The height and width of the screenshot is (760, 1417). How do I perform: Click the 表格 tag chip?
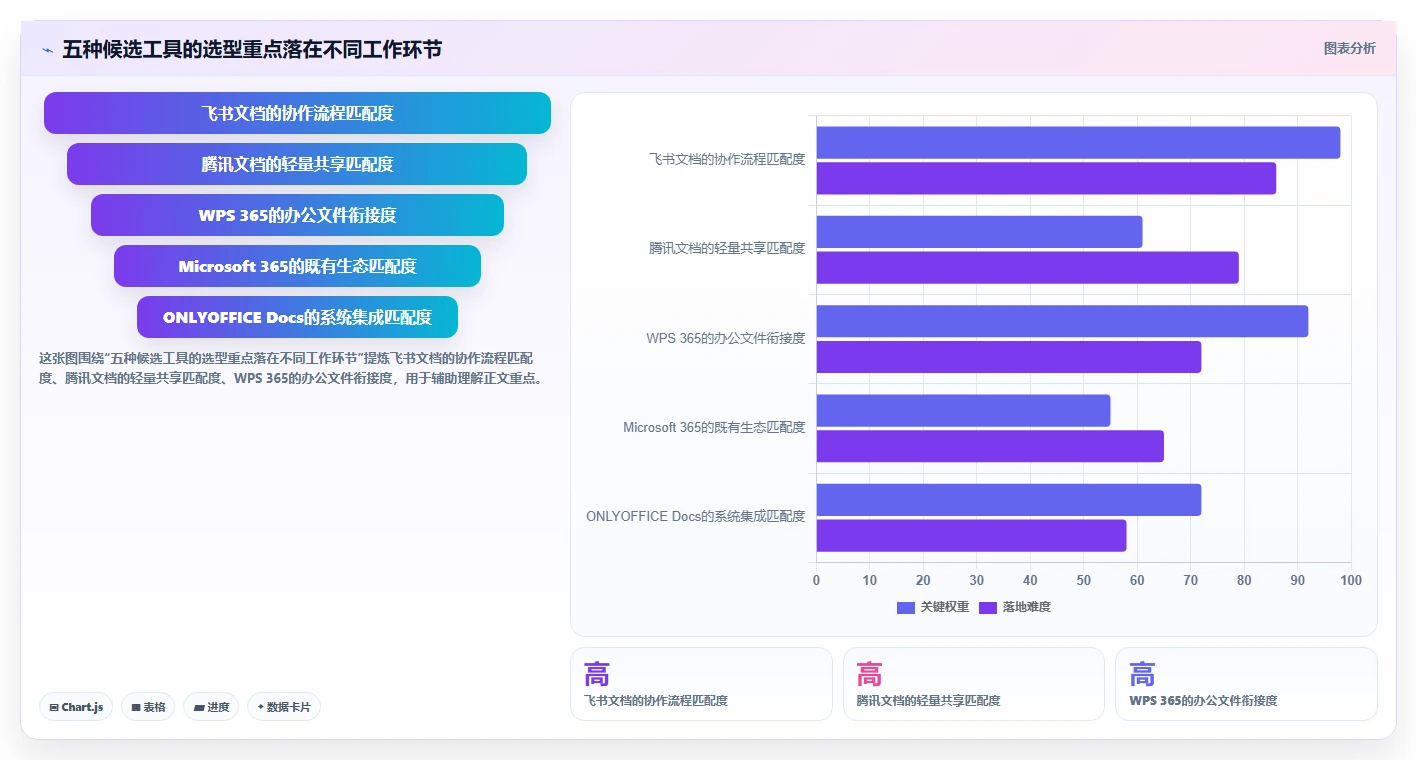point(148,707)
